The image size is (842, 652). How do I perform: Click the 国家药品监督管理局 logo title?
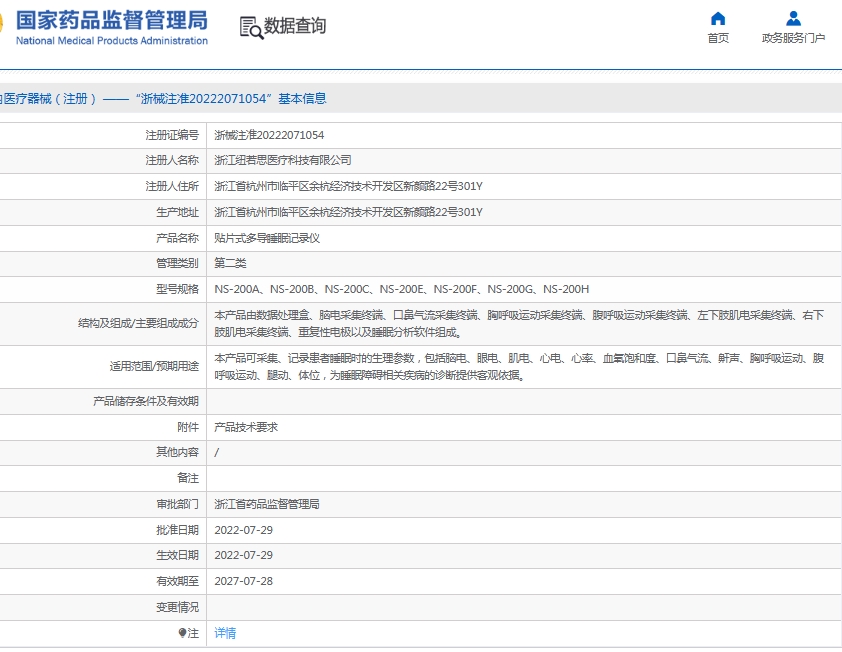[x=112, y=20]
